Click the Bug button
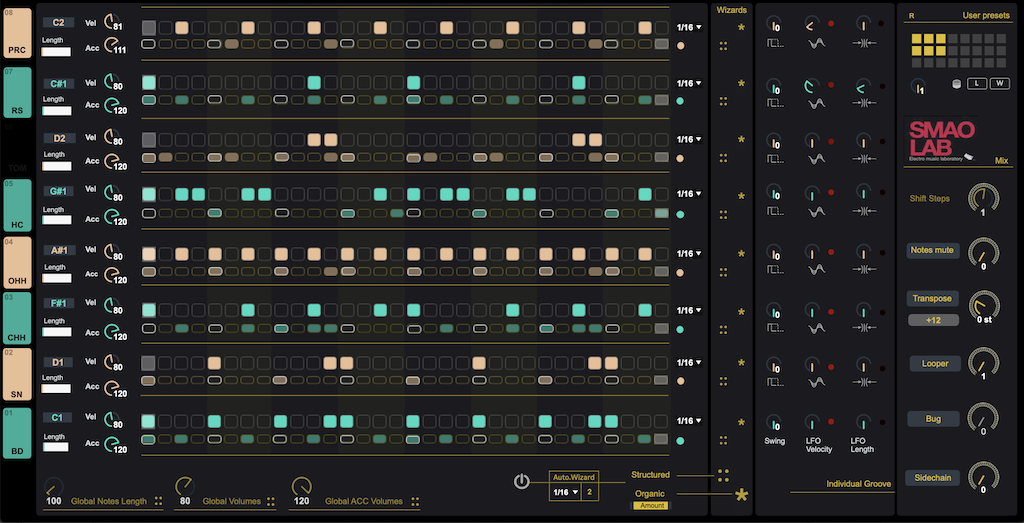Viewport: 1024px width, 523px height. (x=933, y=419)
